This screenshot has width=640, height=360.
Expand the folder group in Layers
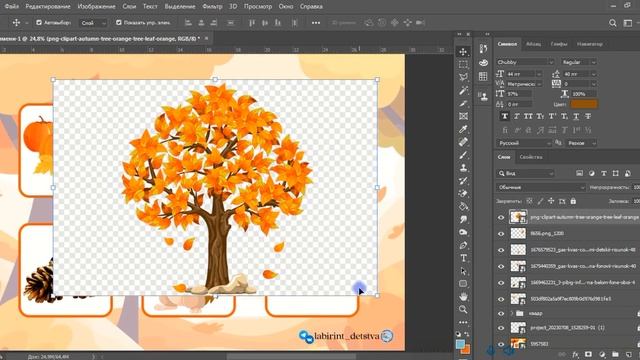pyautogui.click(x=511, y=313)
